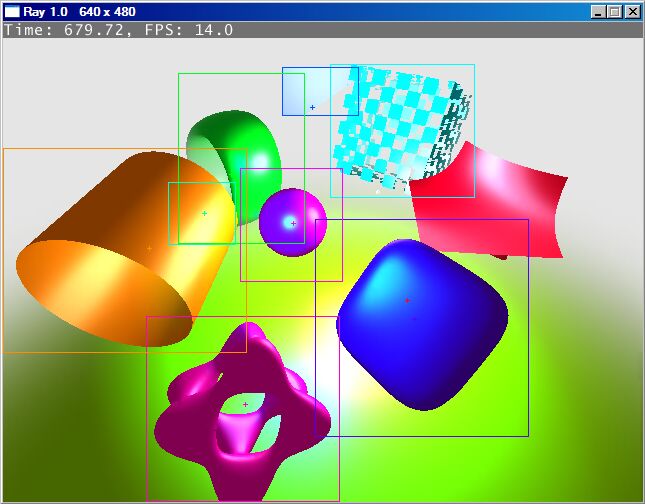Click the cross marker at purple sphere center

click(293, 223)
